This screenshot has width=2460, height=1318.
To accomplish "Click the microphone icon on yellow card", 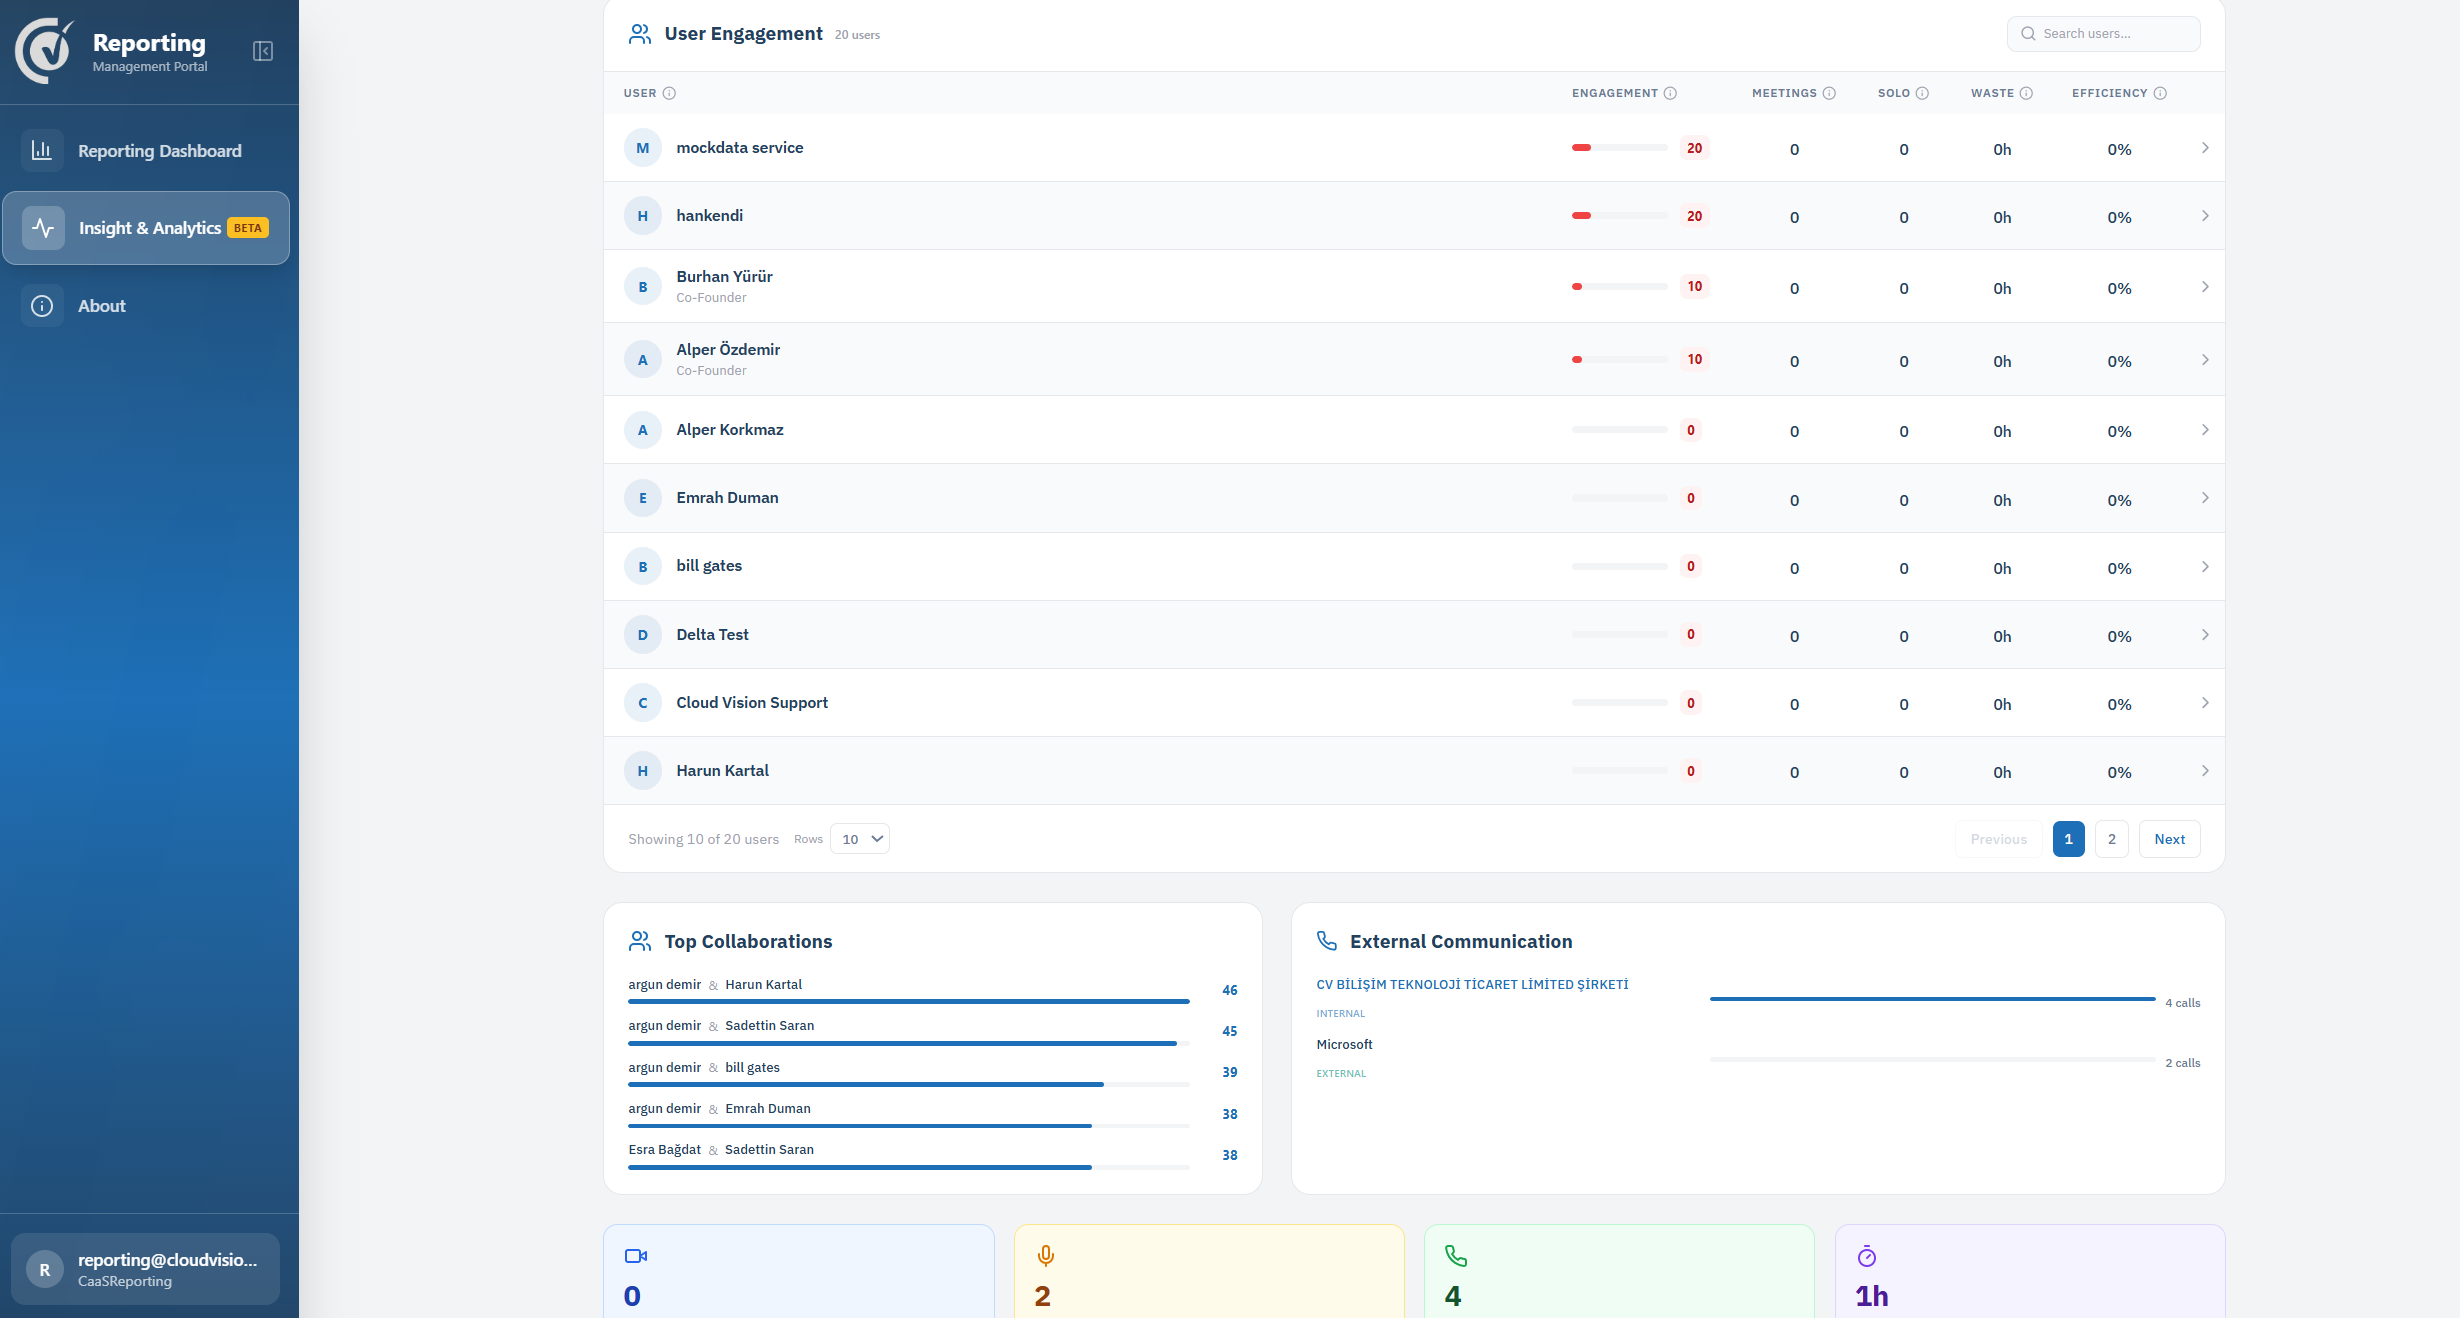I will coord(1045,1256).
